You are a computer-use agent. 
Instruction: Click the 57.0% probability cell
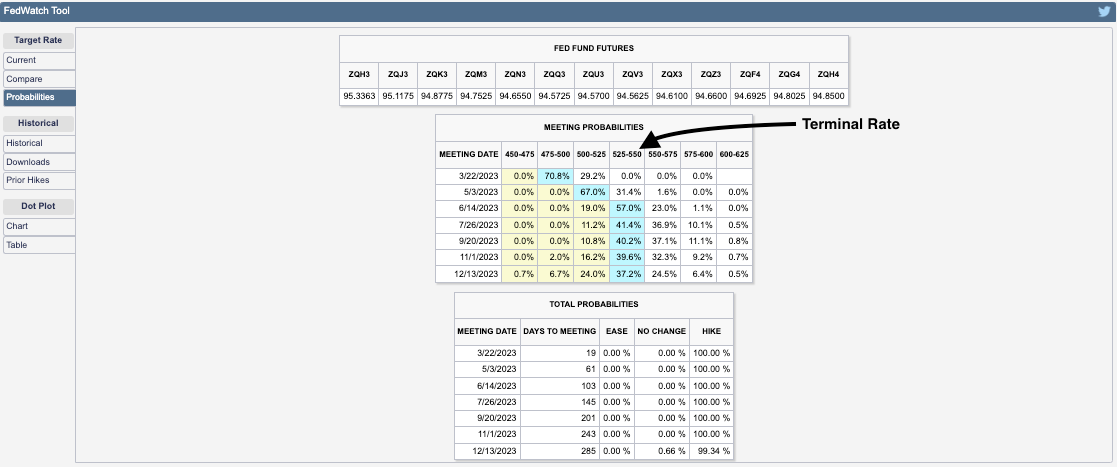pos(627,209)
